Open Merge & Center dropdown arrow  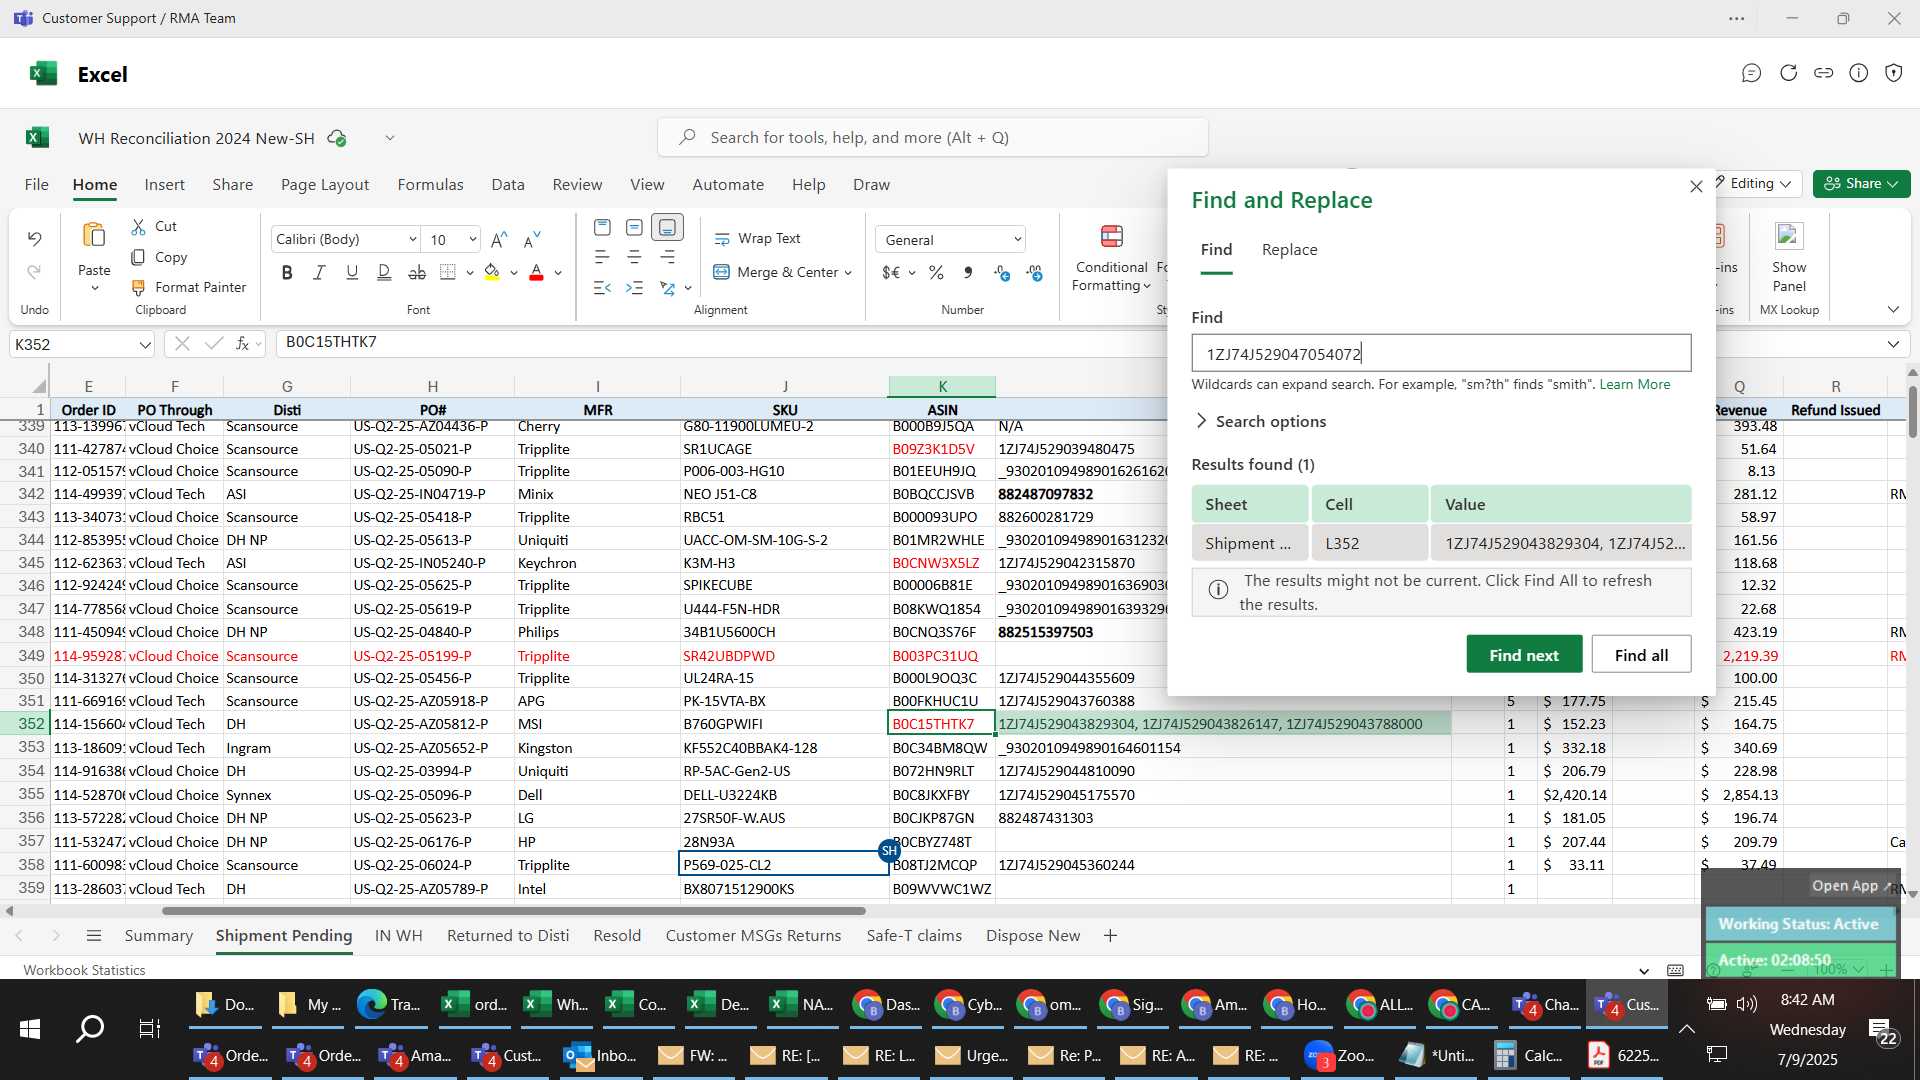(x=848, y=273)
